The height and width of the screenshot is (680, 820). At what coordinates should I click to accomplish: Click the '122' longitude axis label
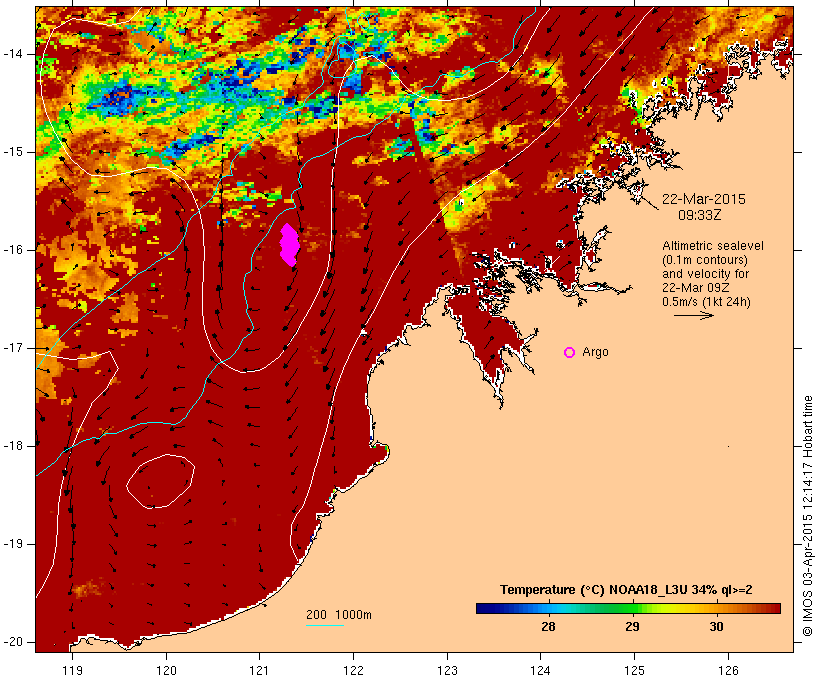click(x=354, y=670)
